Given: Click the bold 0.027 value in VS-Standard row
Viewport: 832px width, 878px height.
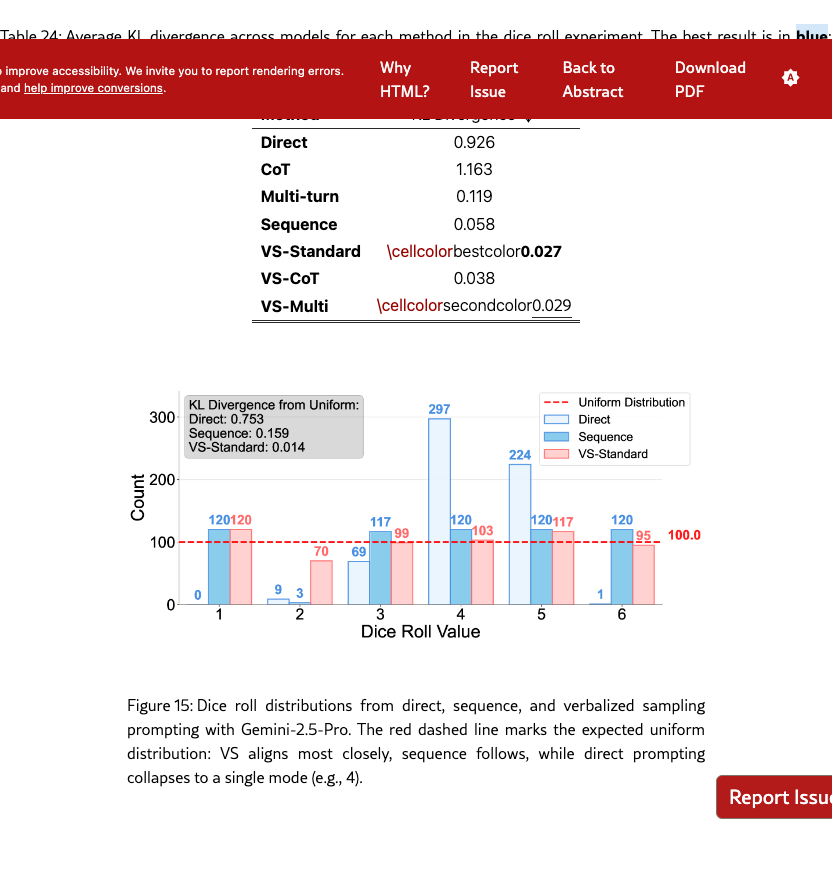Looking at the screenshot, I should [541, 251].
